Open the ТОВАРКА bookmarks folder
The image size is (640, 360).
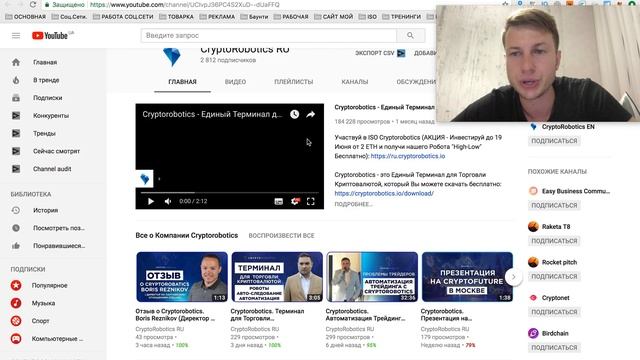point(176,17)
